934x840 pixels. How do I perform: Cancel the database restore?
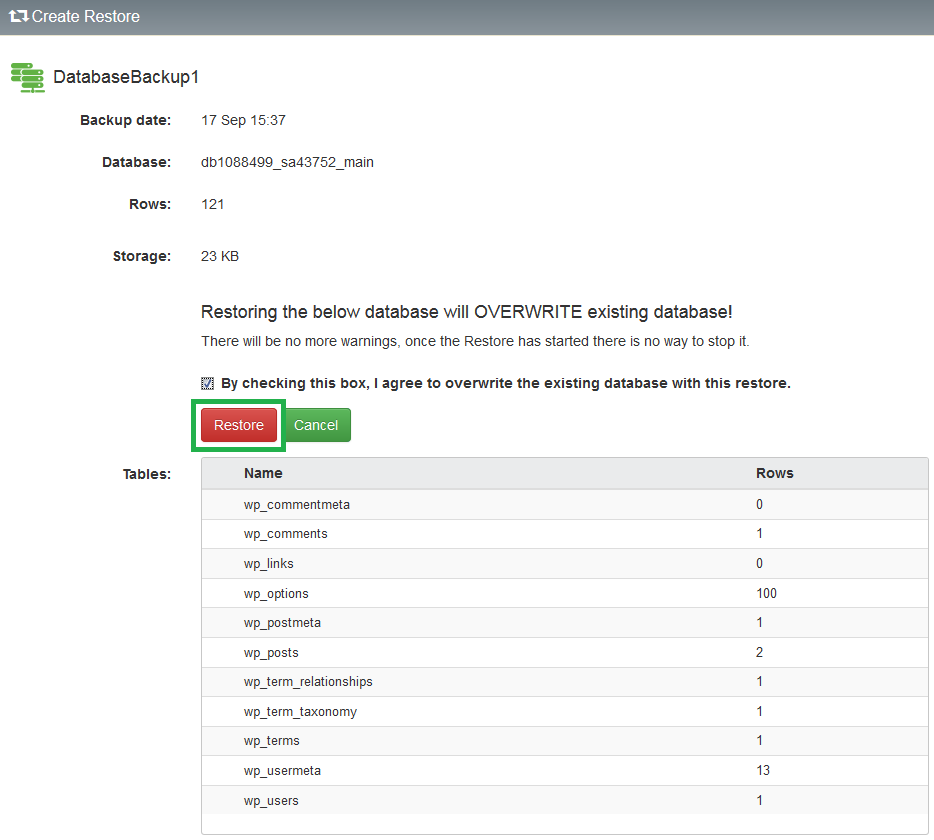316,425
